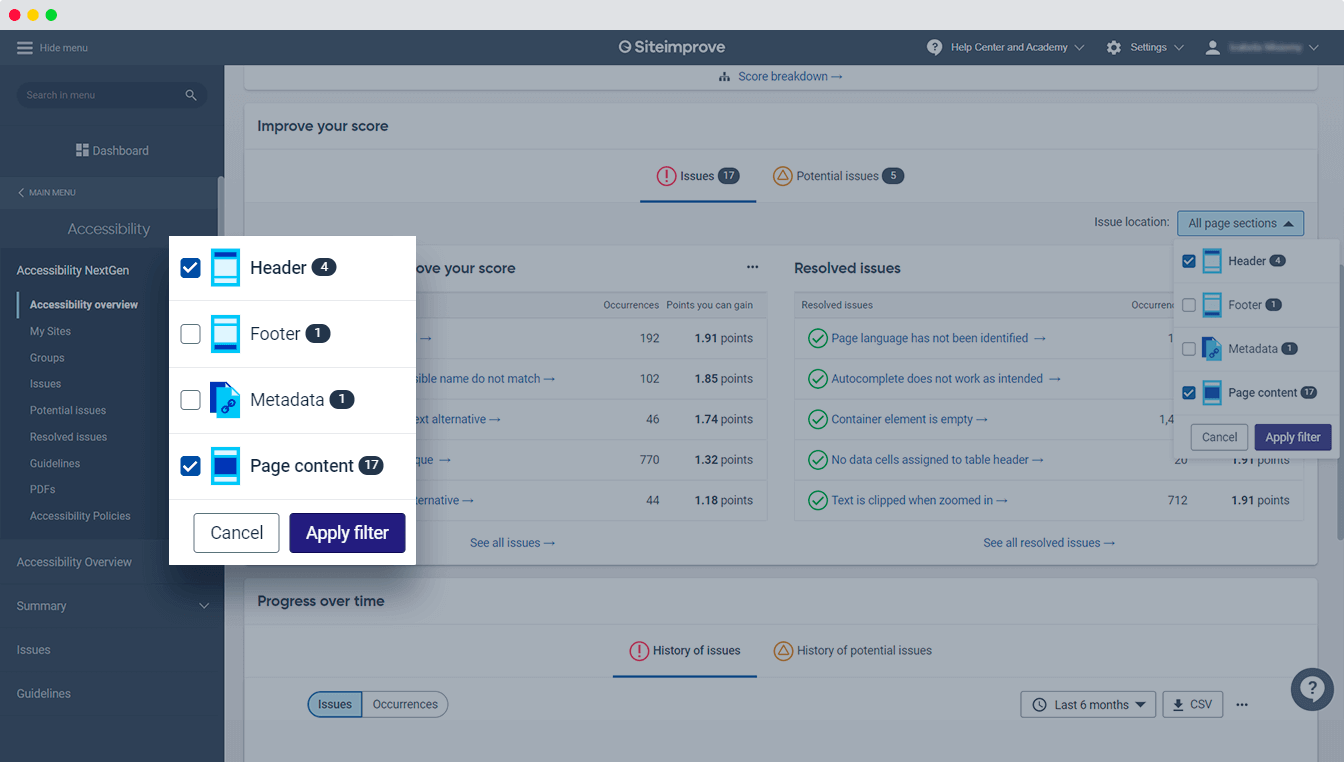The image size is (1344, 762).
Task: Switch chart toggle to Occurrences
Action: pos(405,705)
